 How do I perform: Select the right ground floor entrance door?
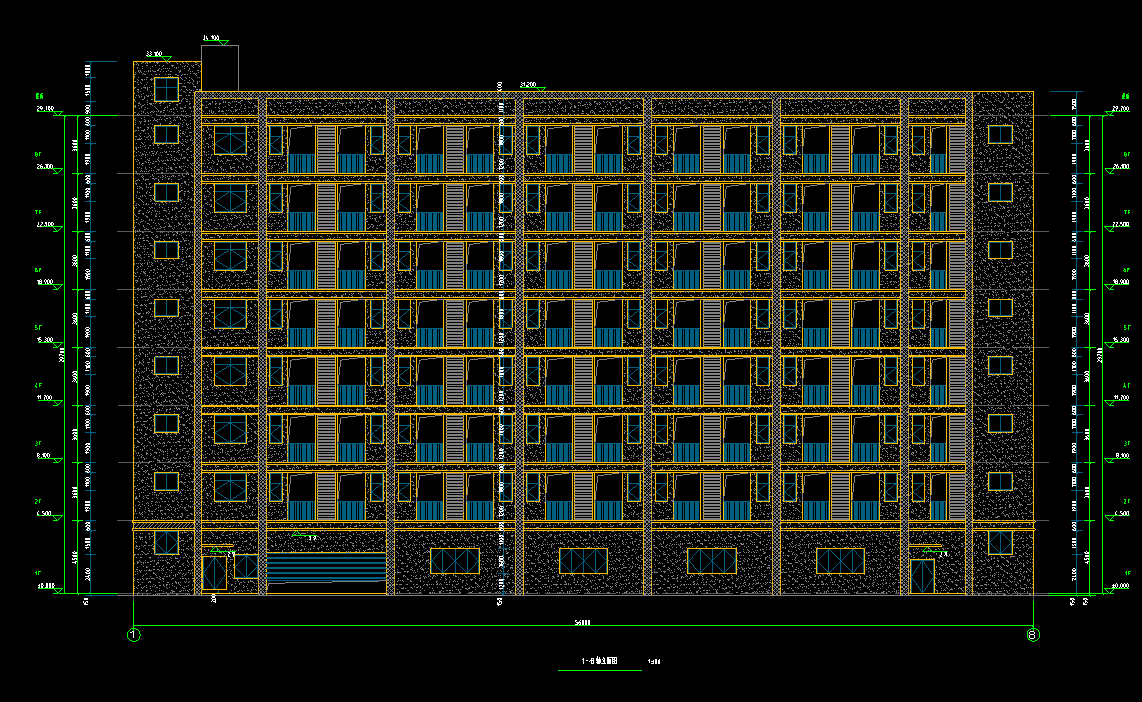pyautogui.click(x=922, y=577)
